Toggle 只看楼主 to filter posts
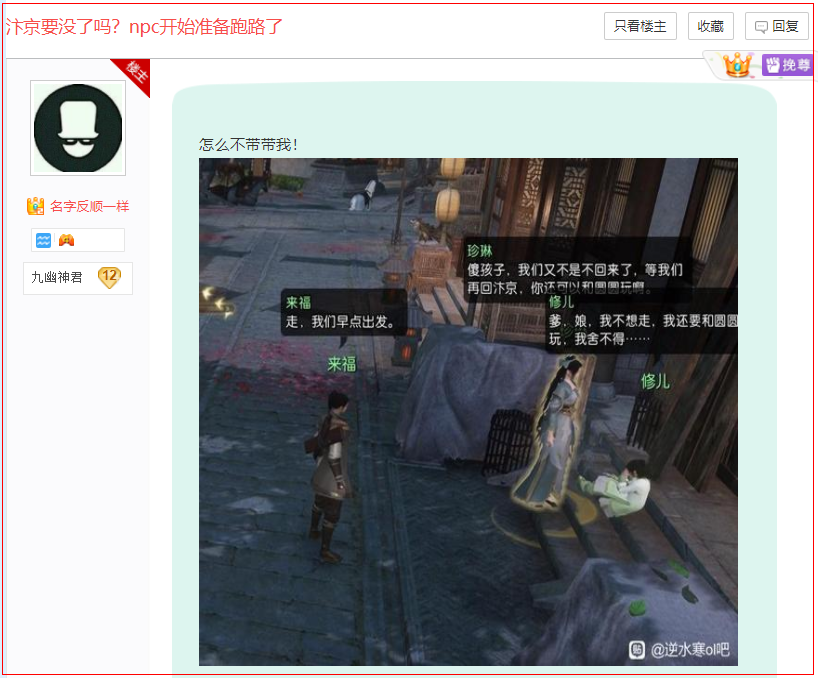The height and width of the screenshot is (678, 818). [x=640, y=27]
